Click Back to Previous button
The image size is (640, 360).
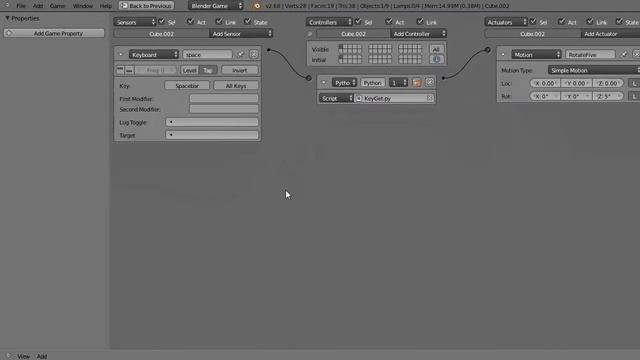[x=147, y=6]
